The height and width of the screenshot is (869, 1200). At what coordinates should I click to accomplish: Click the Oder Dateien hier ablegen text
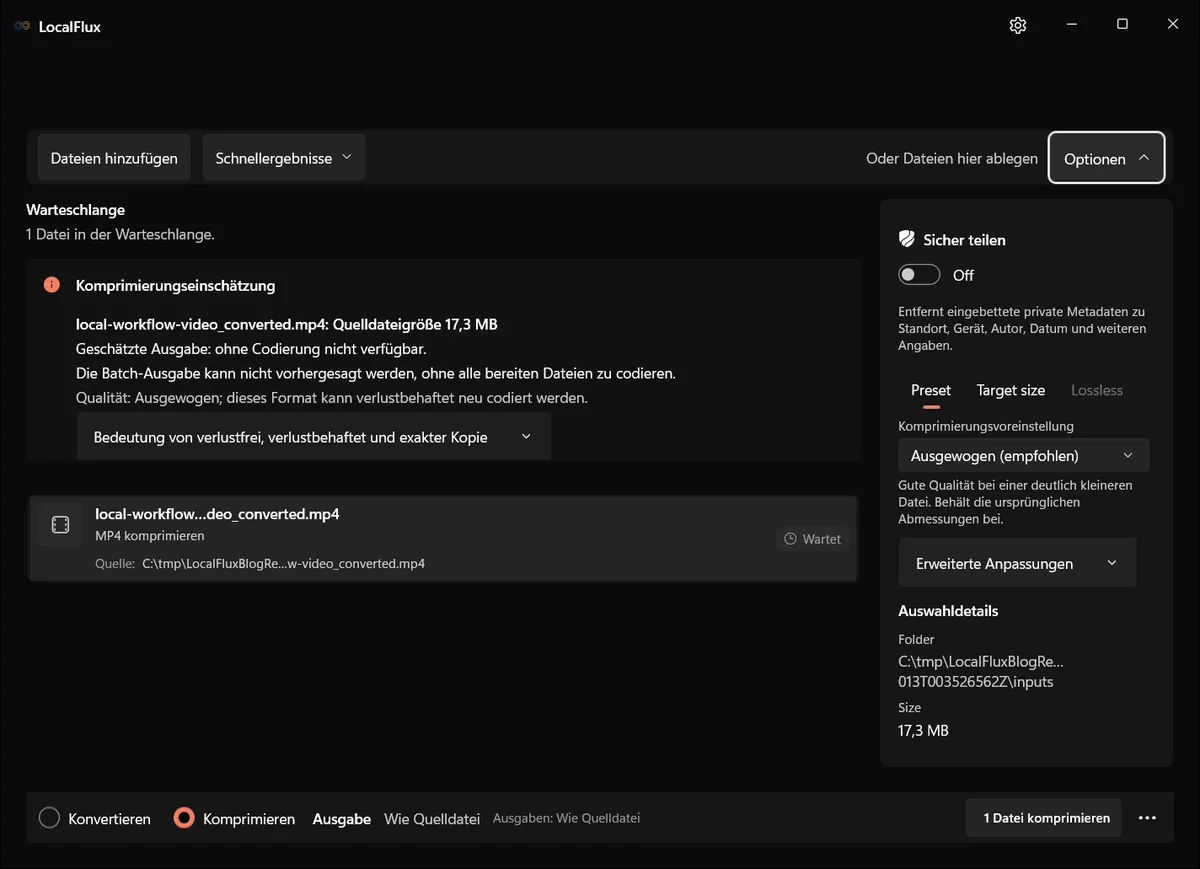tap(952, 158)
